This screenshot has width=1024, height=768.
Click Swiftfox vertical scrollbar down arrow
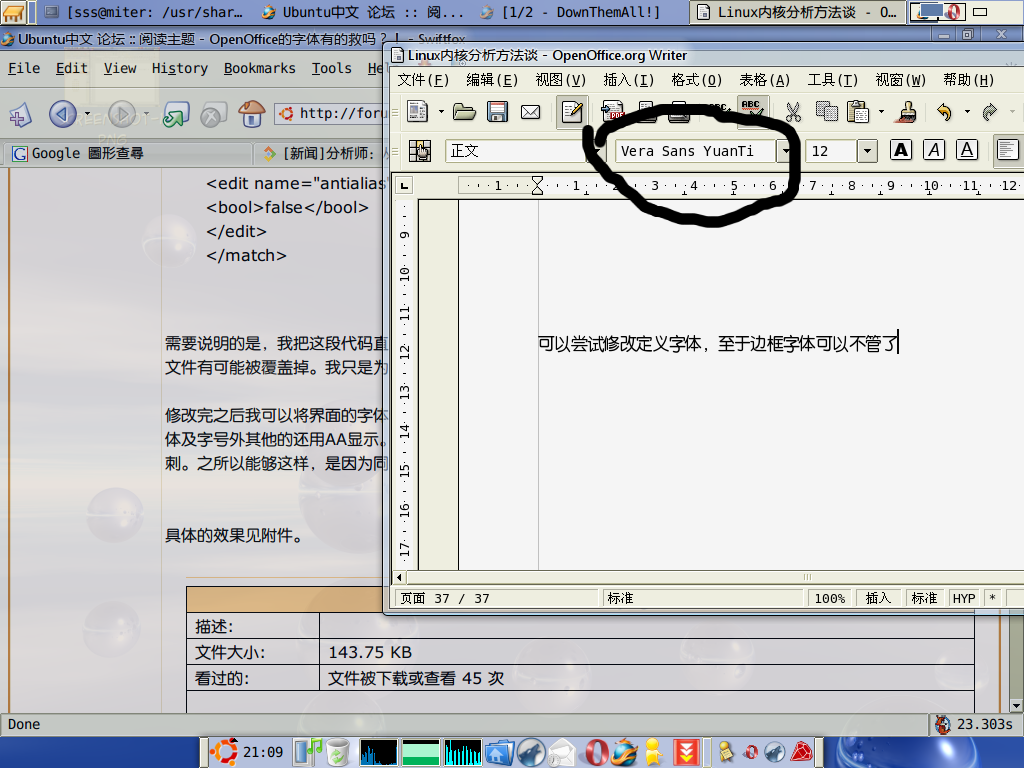point(1016,706)
